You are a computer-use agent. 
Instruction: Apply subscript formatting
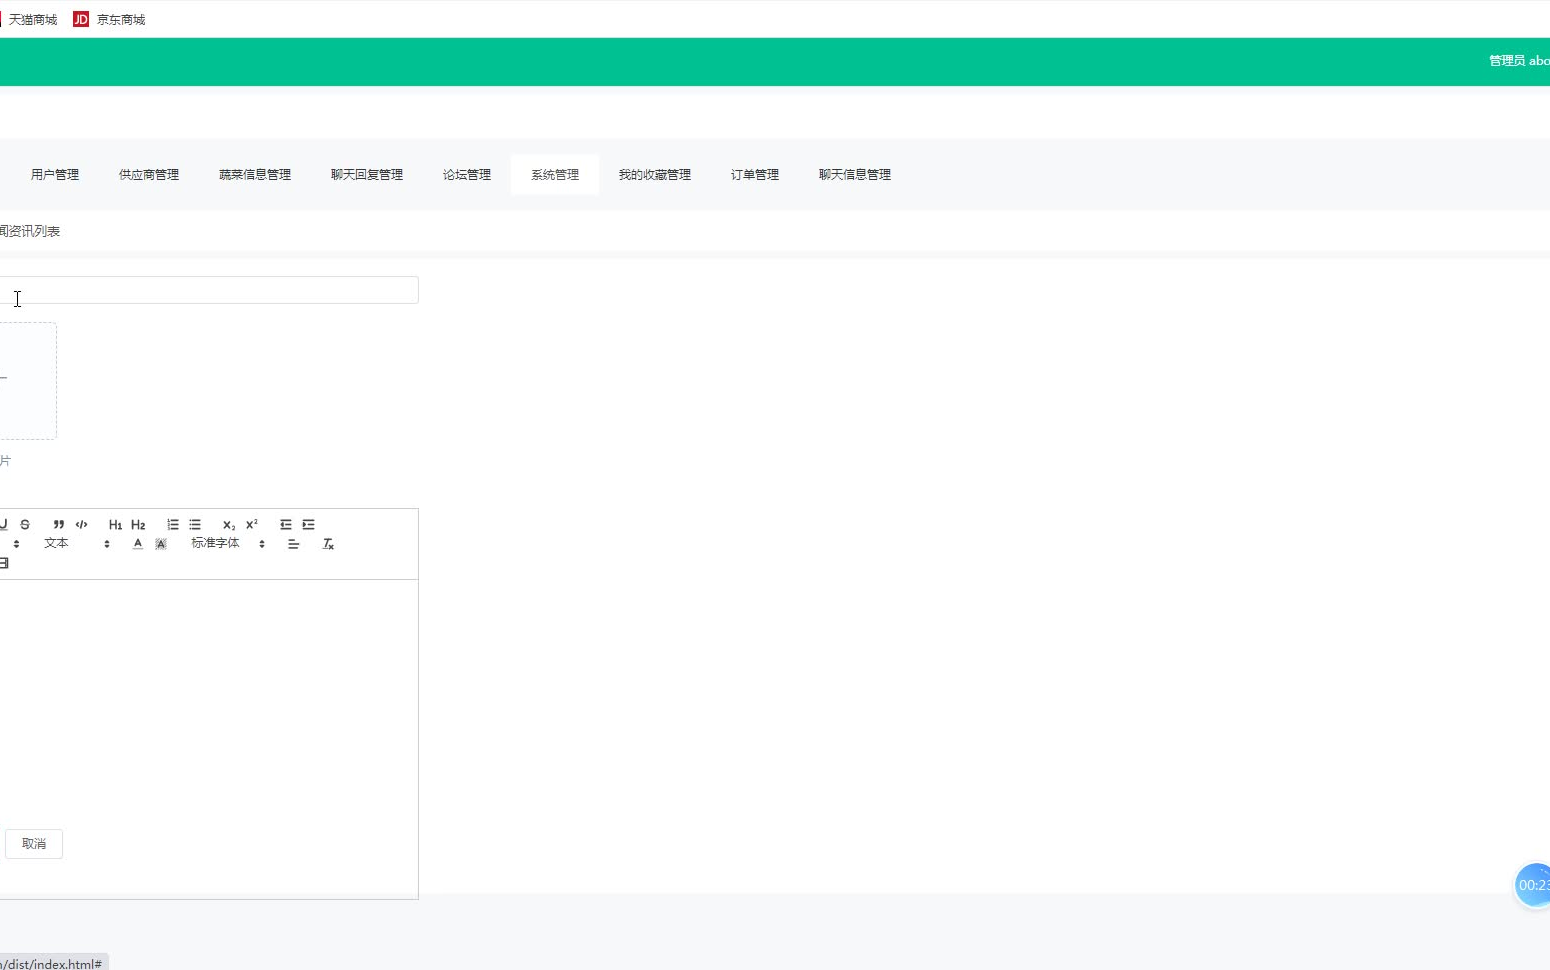coord(229,525)
